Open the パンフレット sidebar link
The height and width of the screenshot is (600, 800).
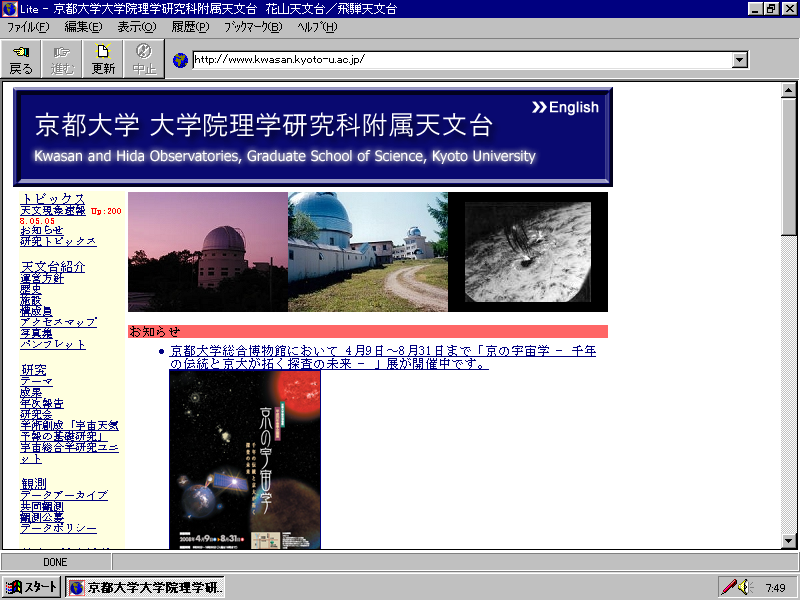tap(53, 344)
